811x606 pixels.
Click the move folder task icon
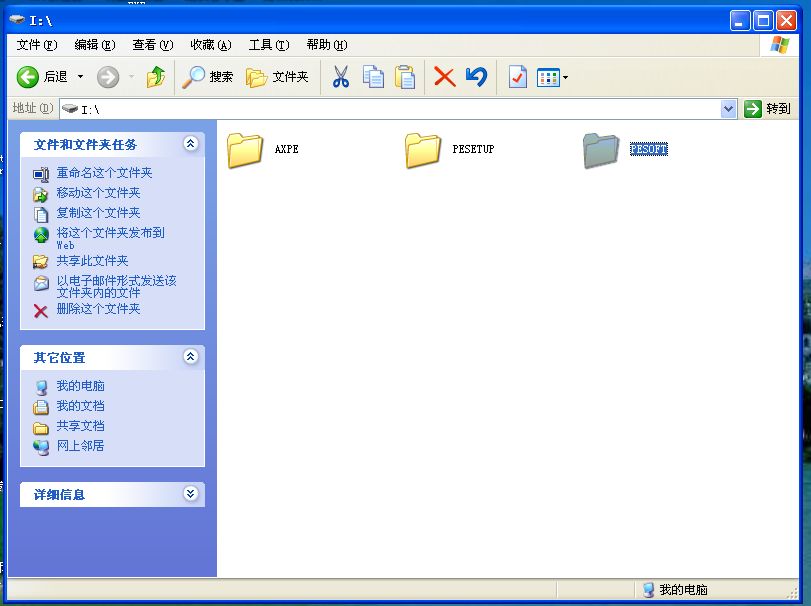click(x=41, y=194)
